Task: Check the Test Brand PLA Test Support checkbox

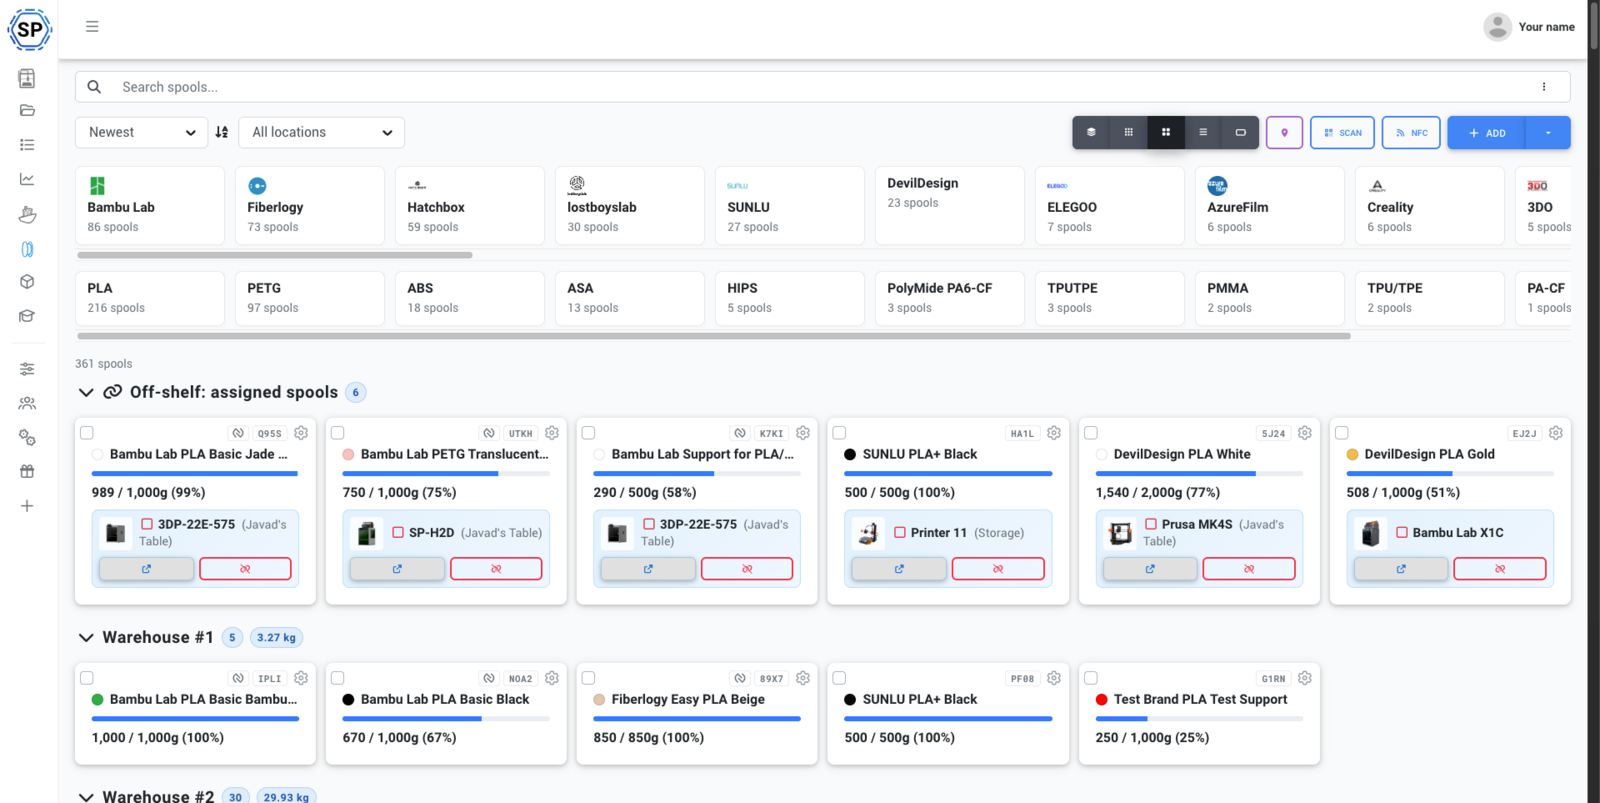Action: (1091, 678)
